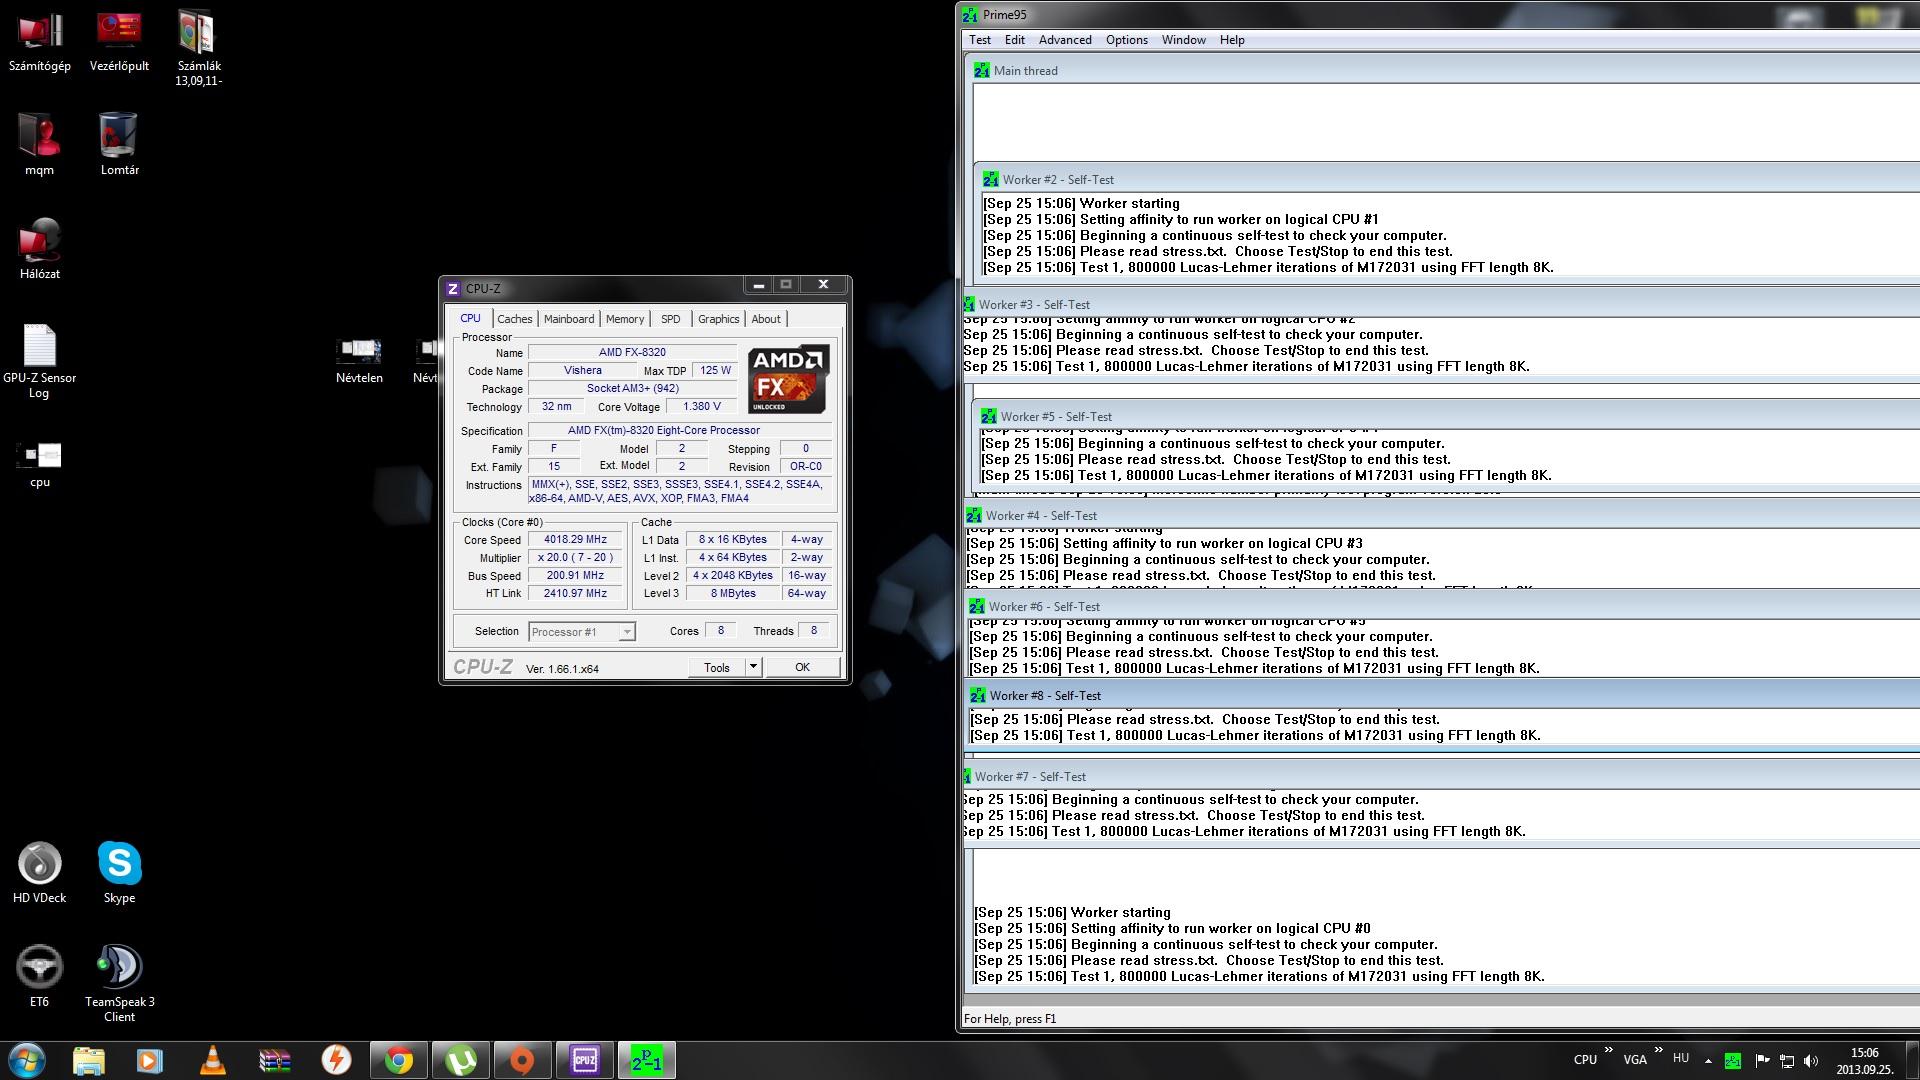Switch to the SPD tab in CPU-Z
This screenshot has height=1080, width=1920.
[671, 319]
